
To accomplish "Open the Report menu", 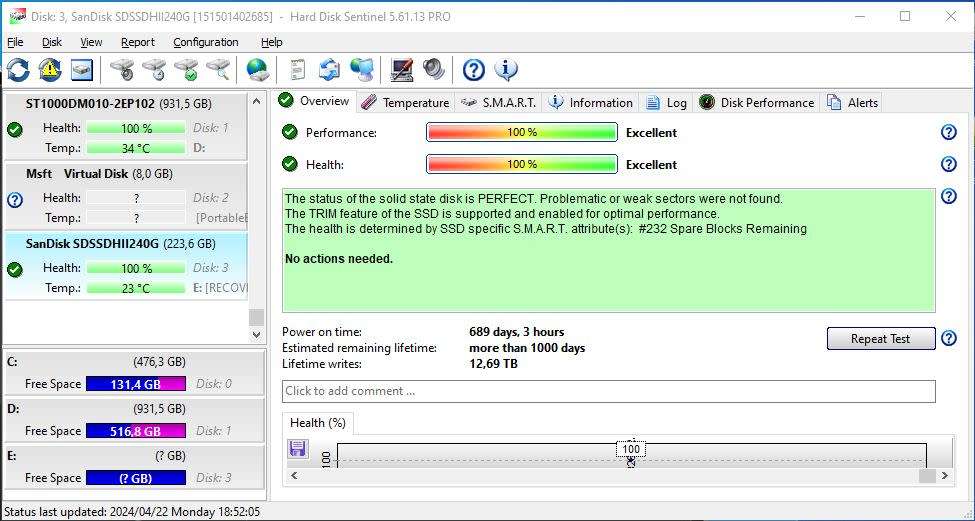I will (x=137, y=42).
